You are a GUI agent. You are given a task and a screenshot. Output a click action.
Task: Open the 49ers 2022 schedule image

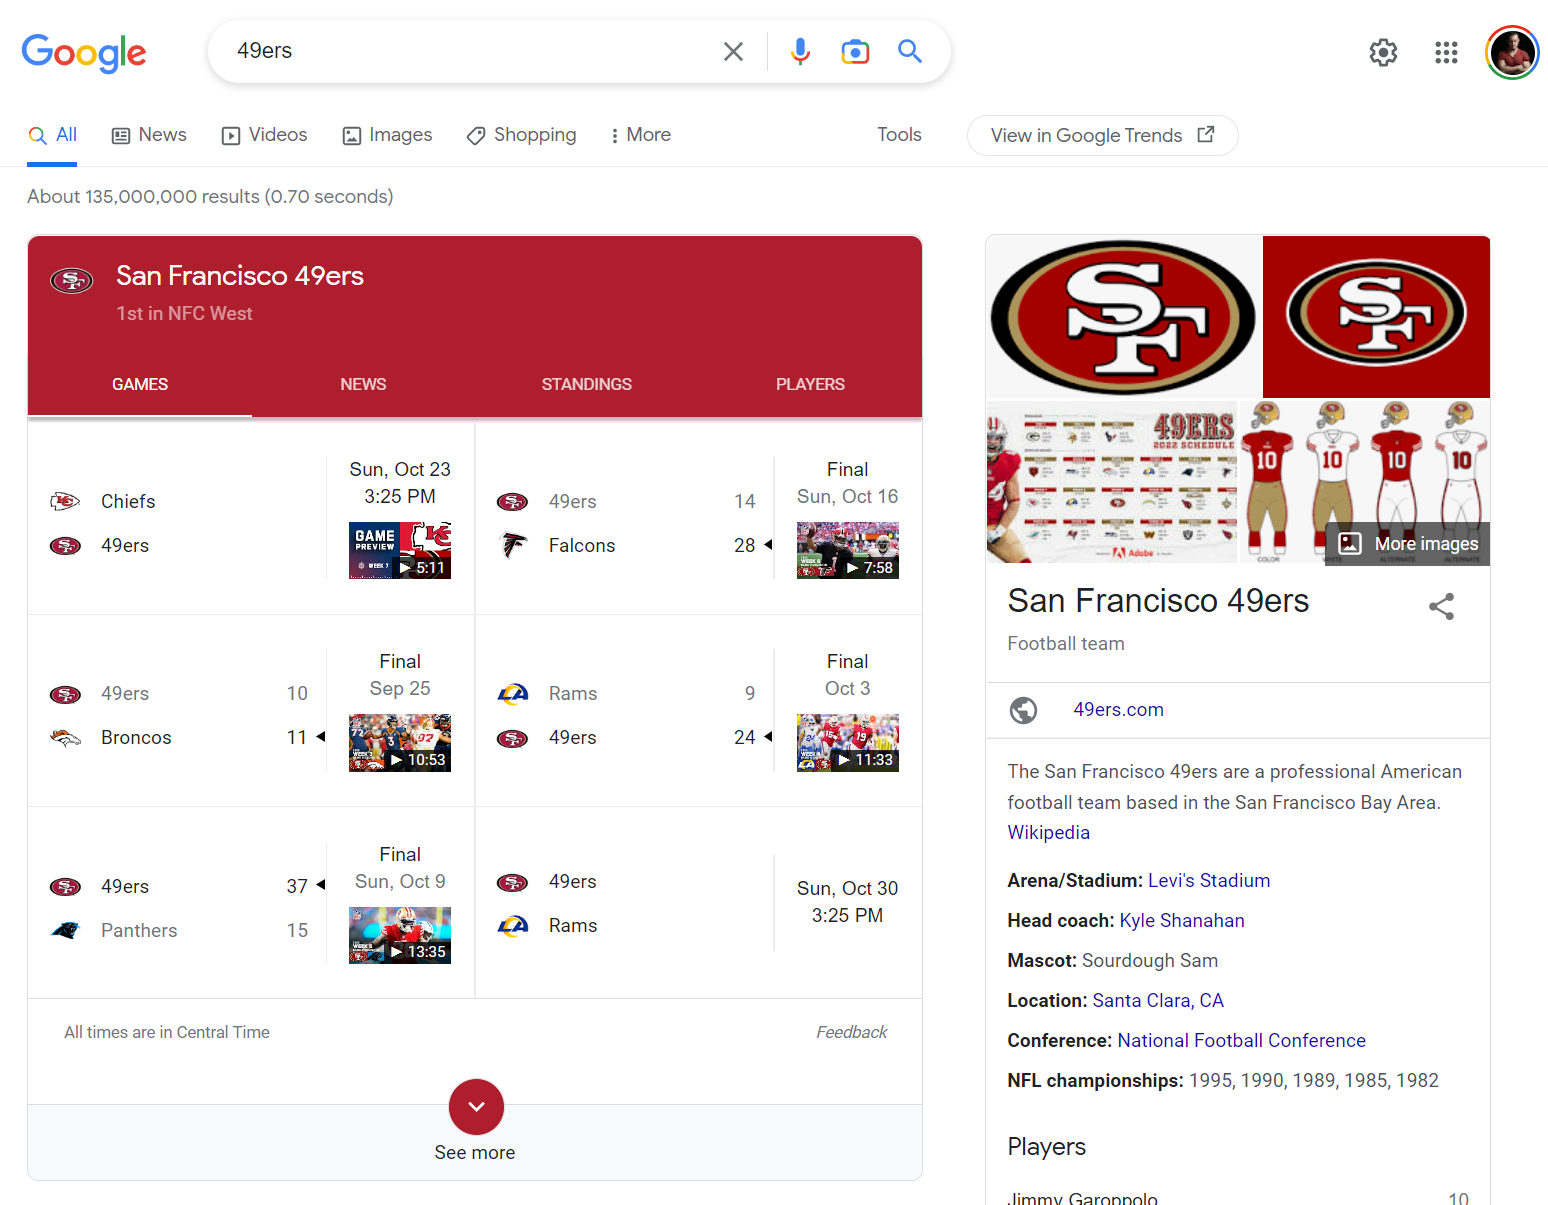1112,483
